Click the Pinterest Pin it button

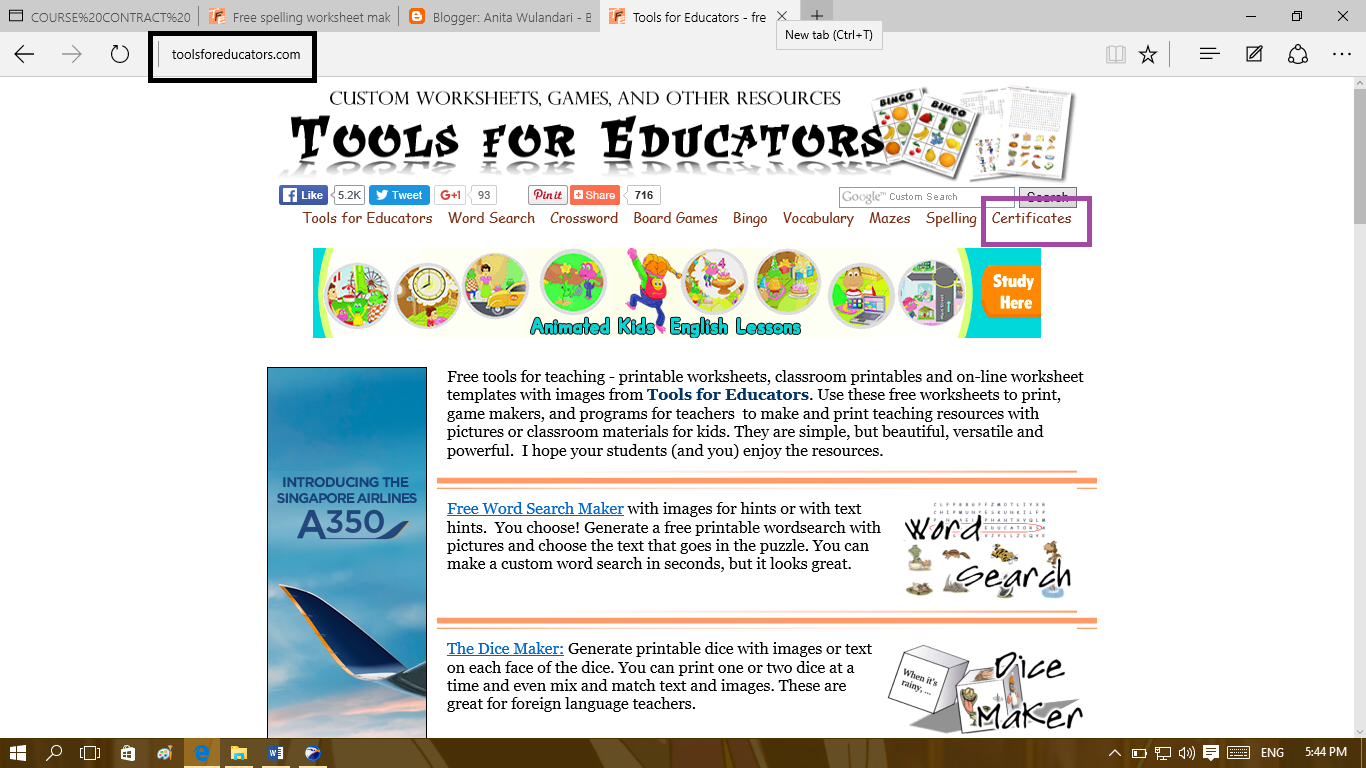pos(547,195)
